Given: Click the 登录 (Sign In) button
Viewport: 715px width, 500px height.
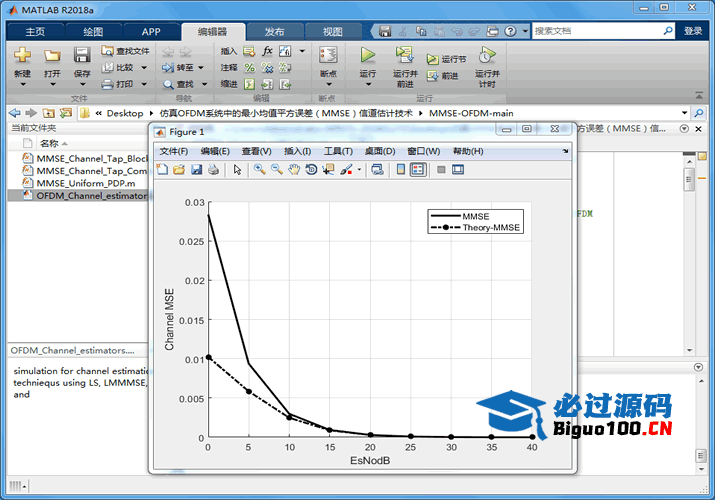Looking at the screenshot, I should point(693,31).
